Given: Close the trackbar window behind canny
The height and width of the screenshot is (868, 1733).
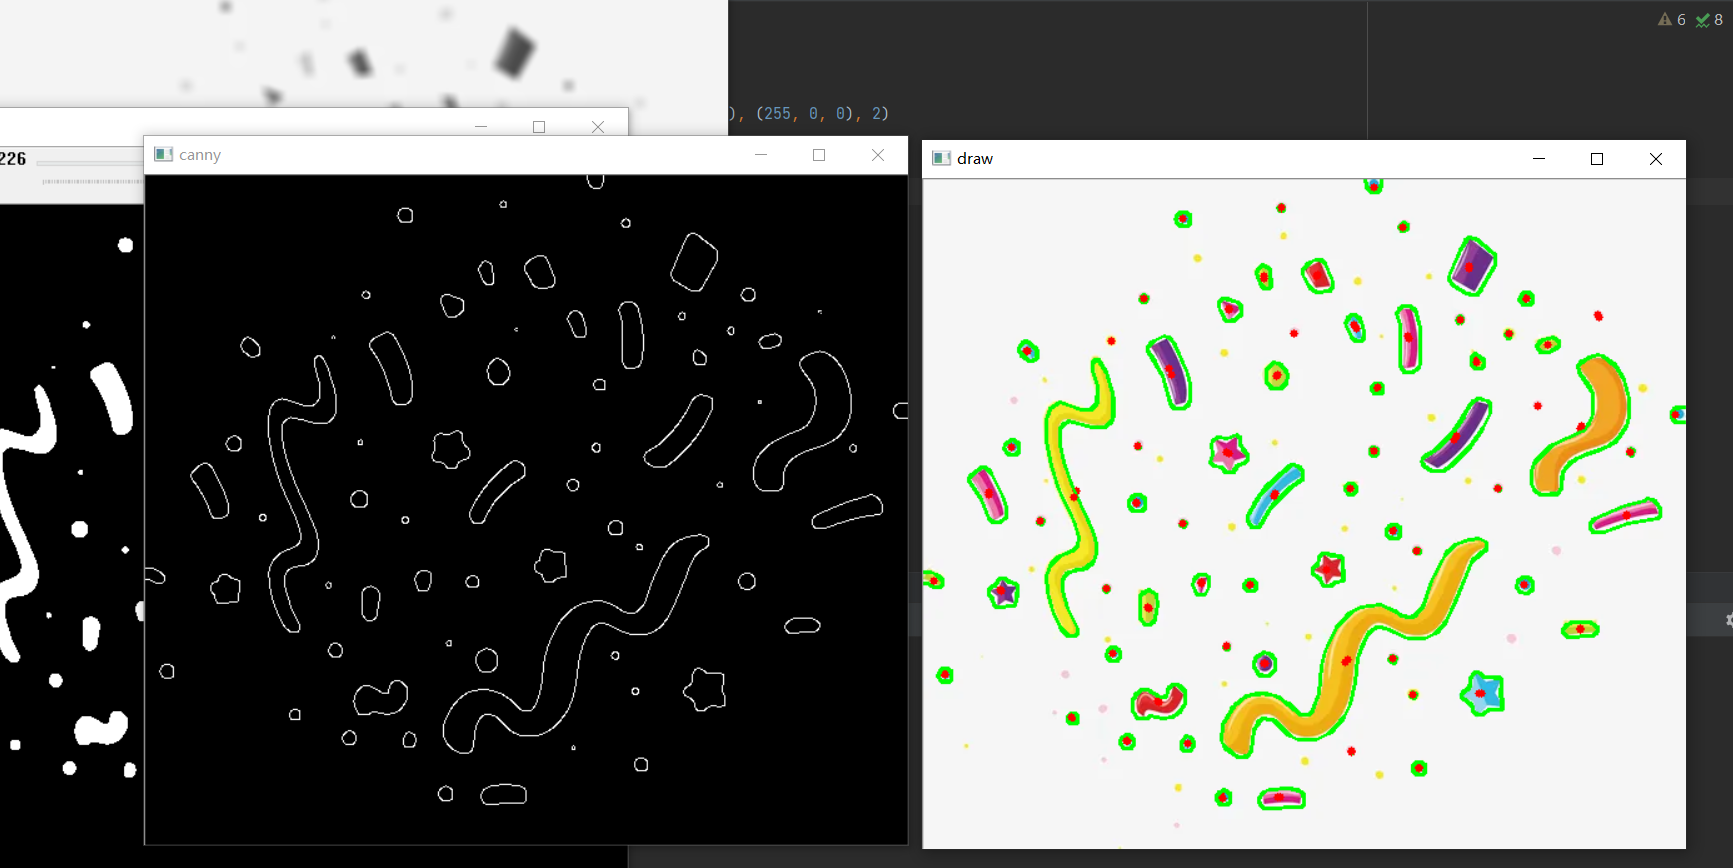Looking at the screenshot, I should point(598,126).
